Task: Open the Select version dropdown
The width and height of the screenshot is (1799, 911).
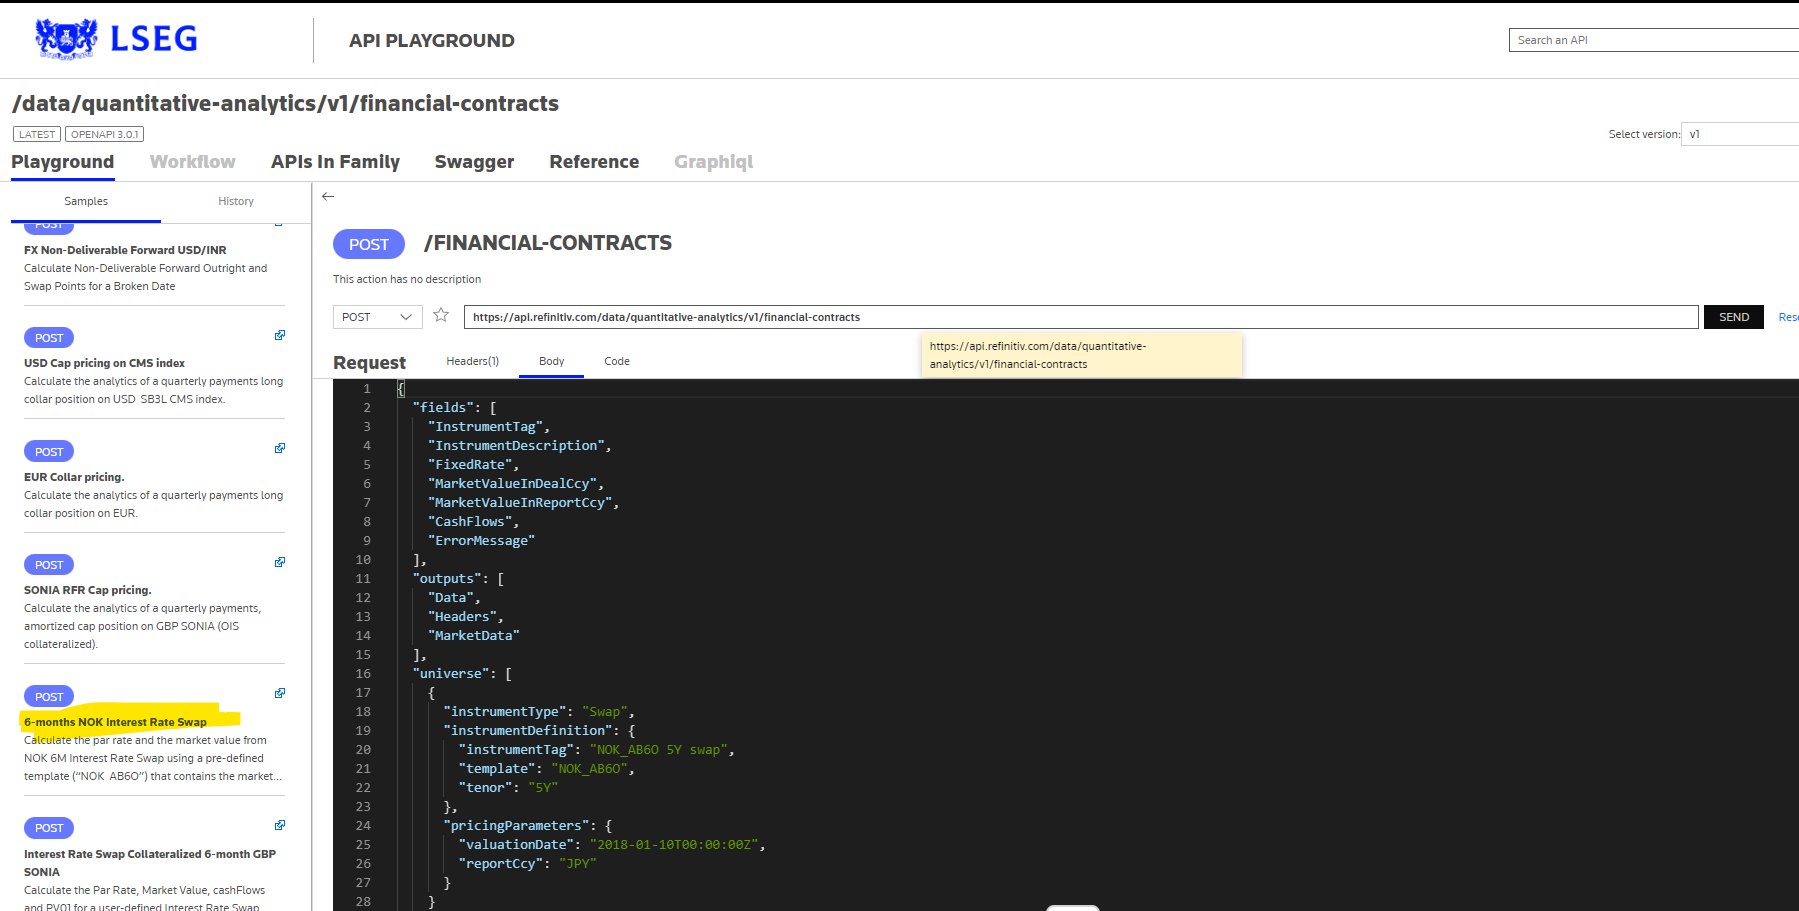Action: [x=1740, y=134]
